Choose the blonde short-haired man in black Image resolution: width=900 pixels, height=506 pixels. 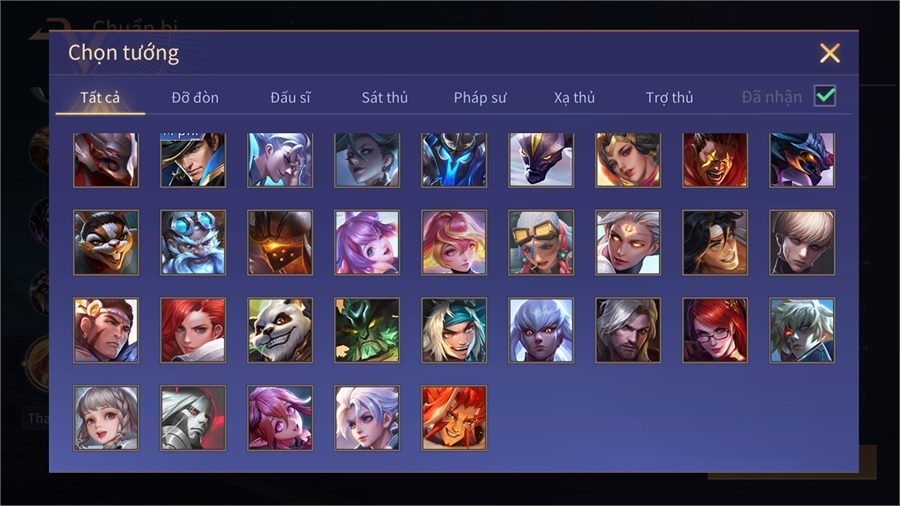tap(802, 242)
